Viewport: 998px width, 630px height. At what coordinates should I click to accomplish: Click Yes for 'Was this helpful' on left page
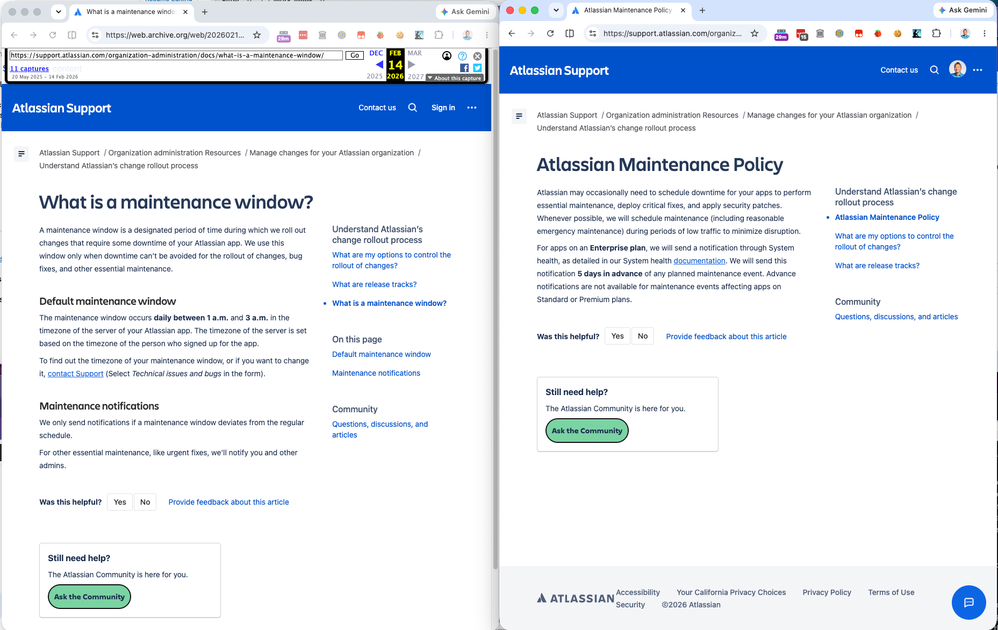coord(120,502)
